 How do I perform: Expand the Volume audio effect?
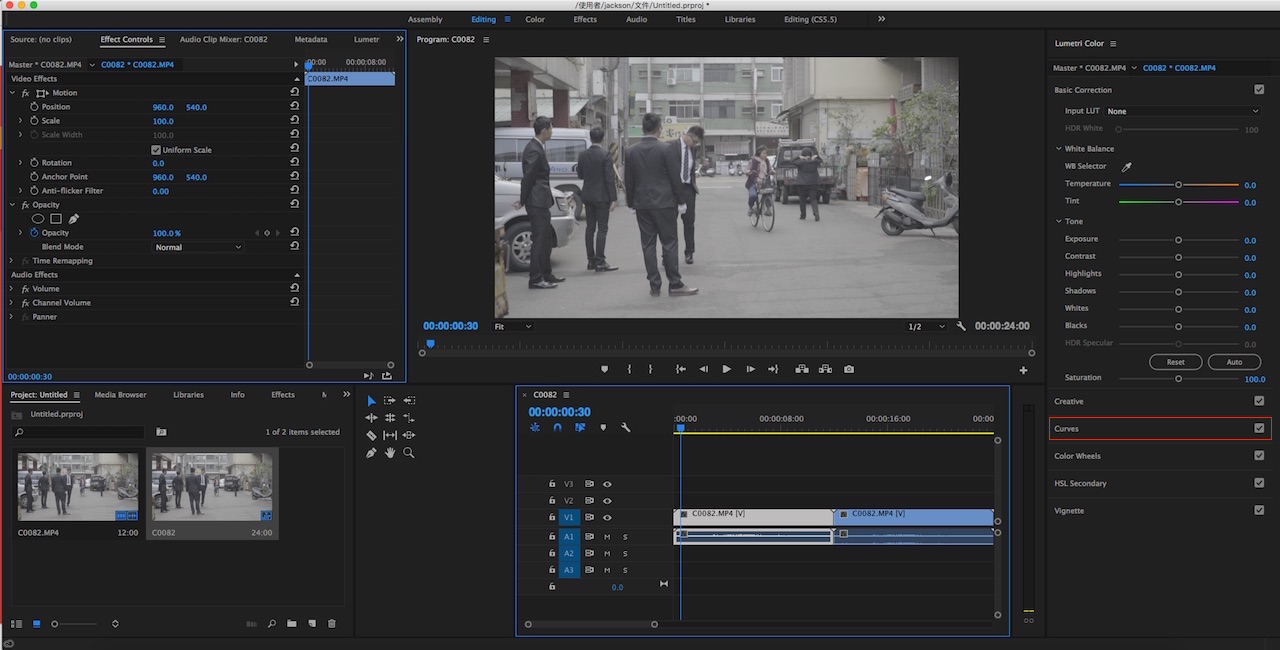[12, 289]
